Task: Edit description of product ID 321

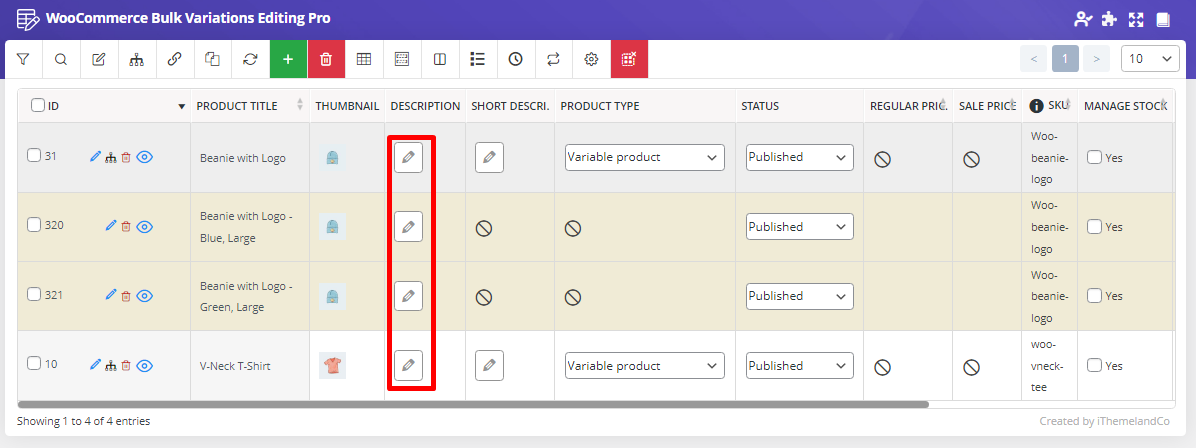Action: [x=408, y=295]
